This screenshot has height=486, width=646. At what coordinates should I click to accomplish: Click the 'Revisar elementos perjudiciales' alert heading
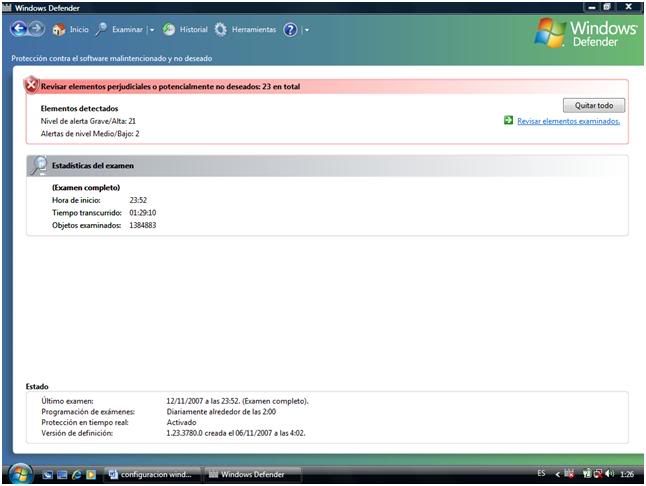click(170, 86)
